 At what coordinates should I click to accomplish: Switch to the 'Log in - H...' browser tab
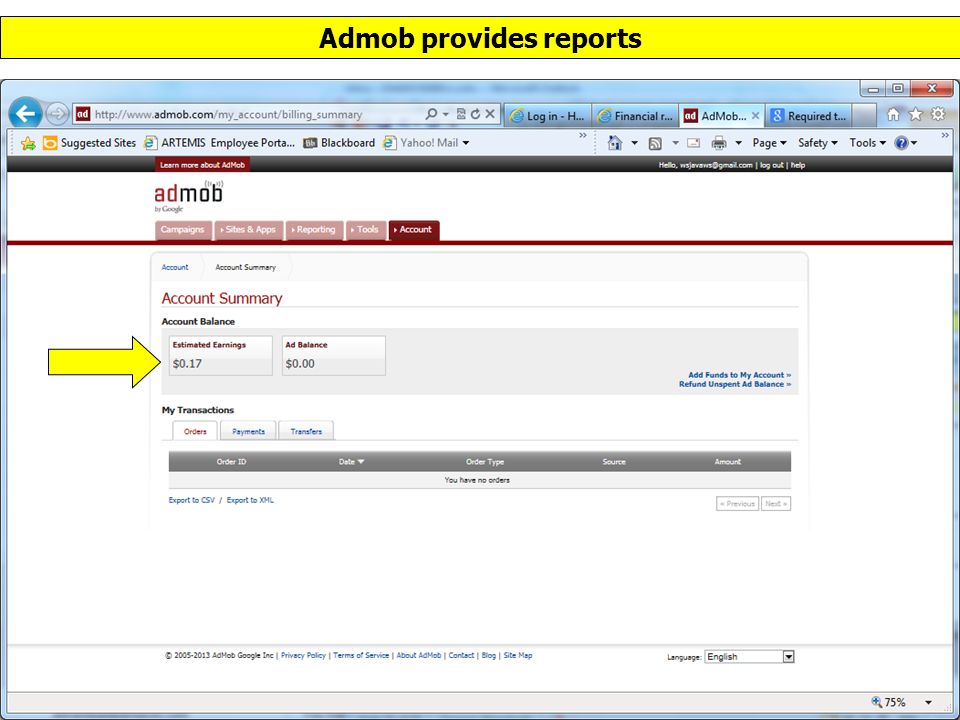548,116
